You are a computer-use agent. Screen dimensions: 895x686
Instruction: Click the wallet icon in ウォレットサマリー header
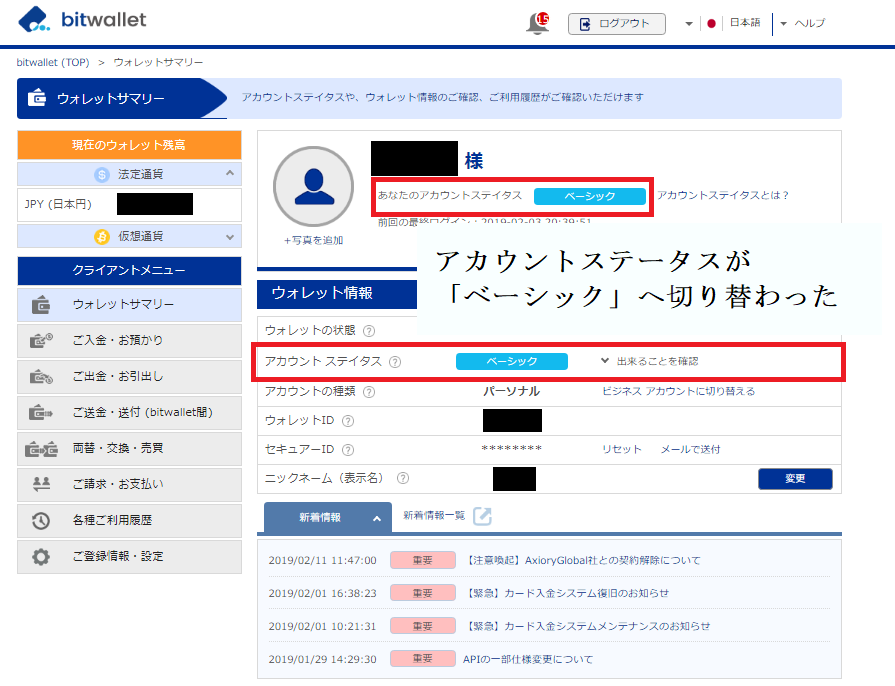[x=37, y=98]
